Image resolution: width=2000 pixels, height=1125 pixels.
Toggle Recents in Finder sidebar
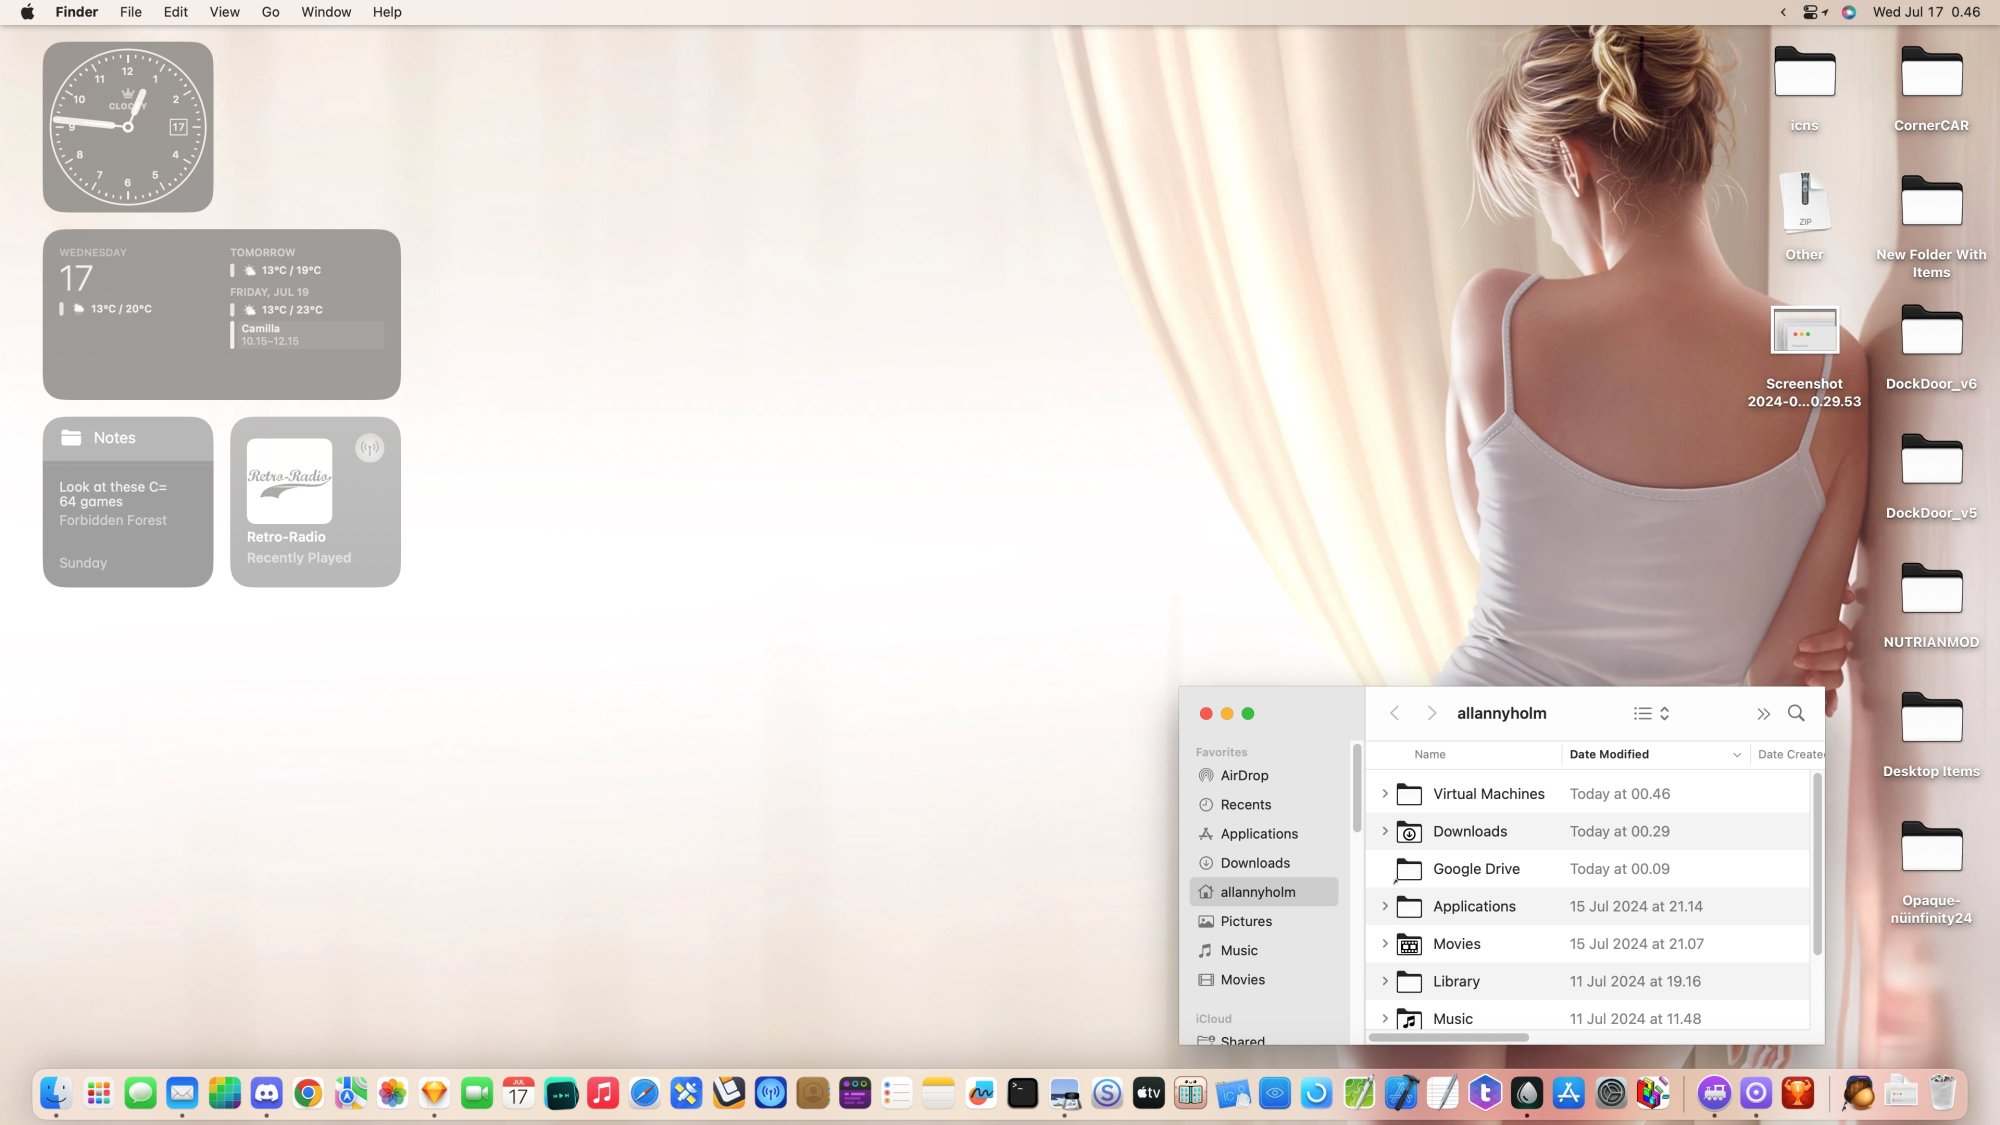point(1246,804)
